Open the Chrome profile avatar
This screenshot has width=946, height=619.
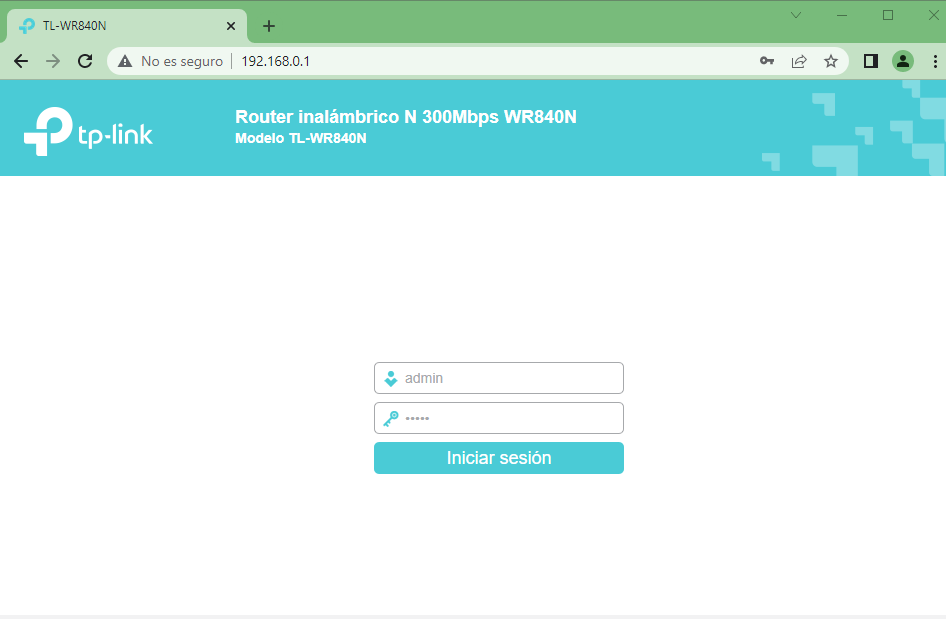tap(903, 61)
